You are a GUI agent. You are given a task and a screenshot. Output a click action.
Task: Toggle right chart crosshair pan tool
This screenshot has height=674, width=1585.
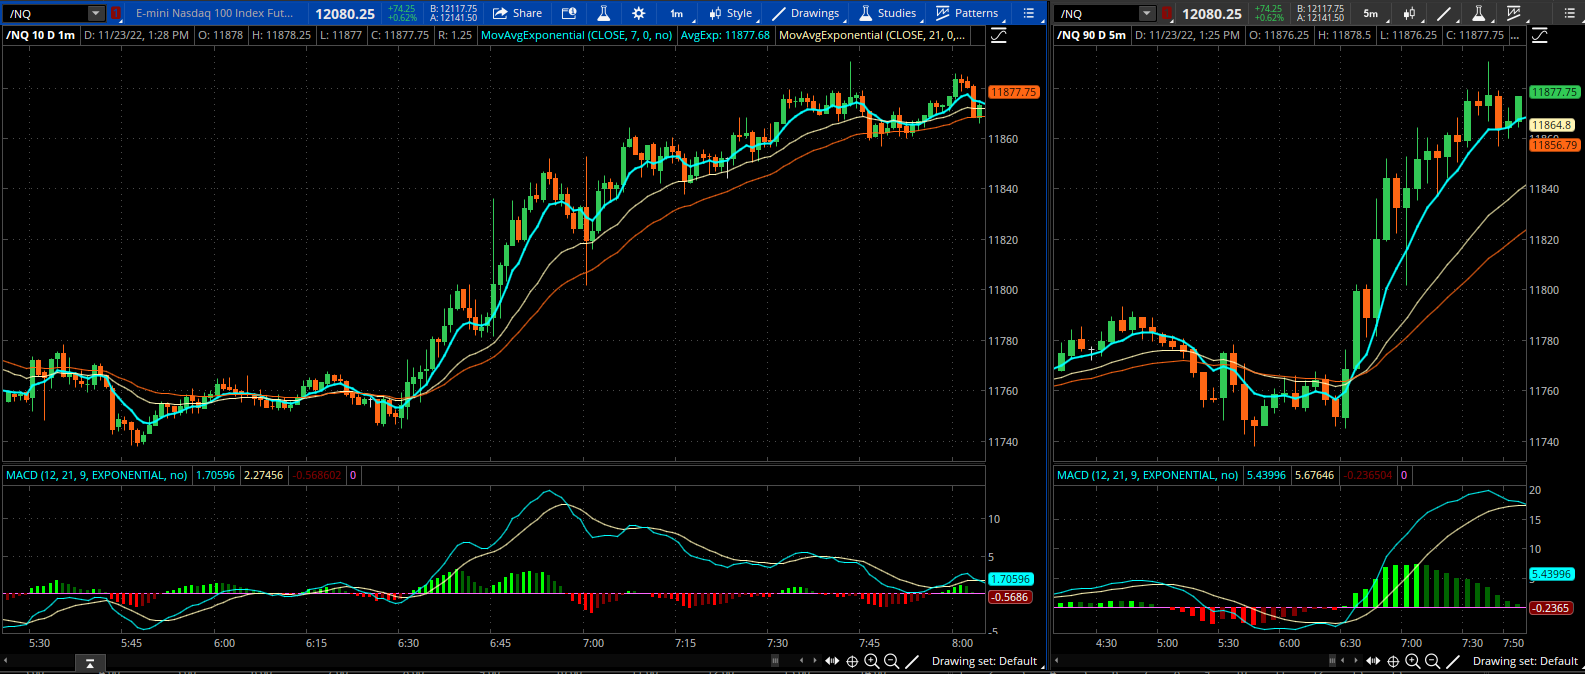pos(1393,662)
